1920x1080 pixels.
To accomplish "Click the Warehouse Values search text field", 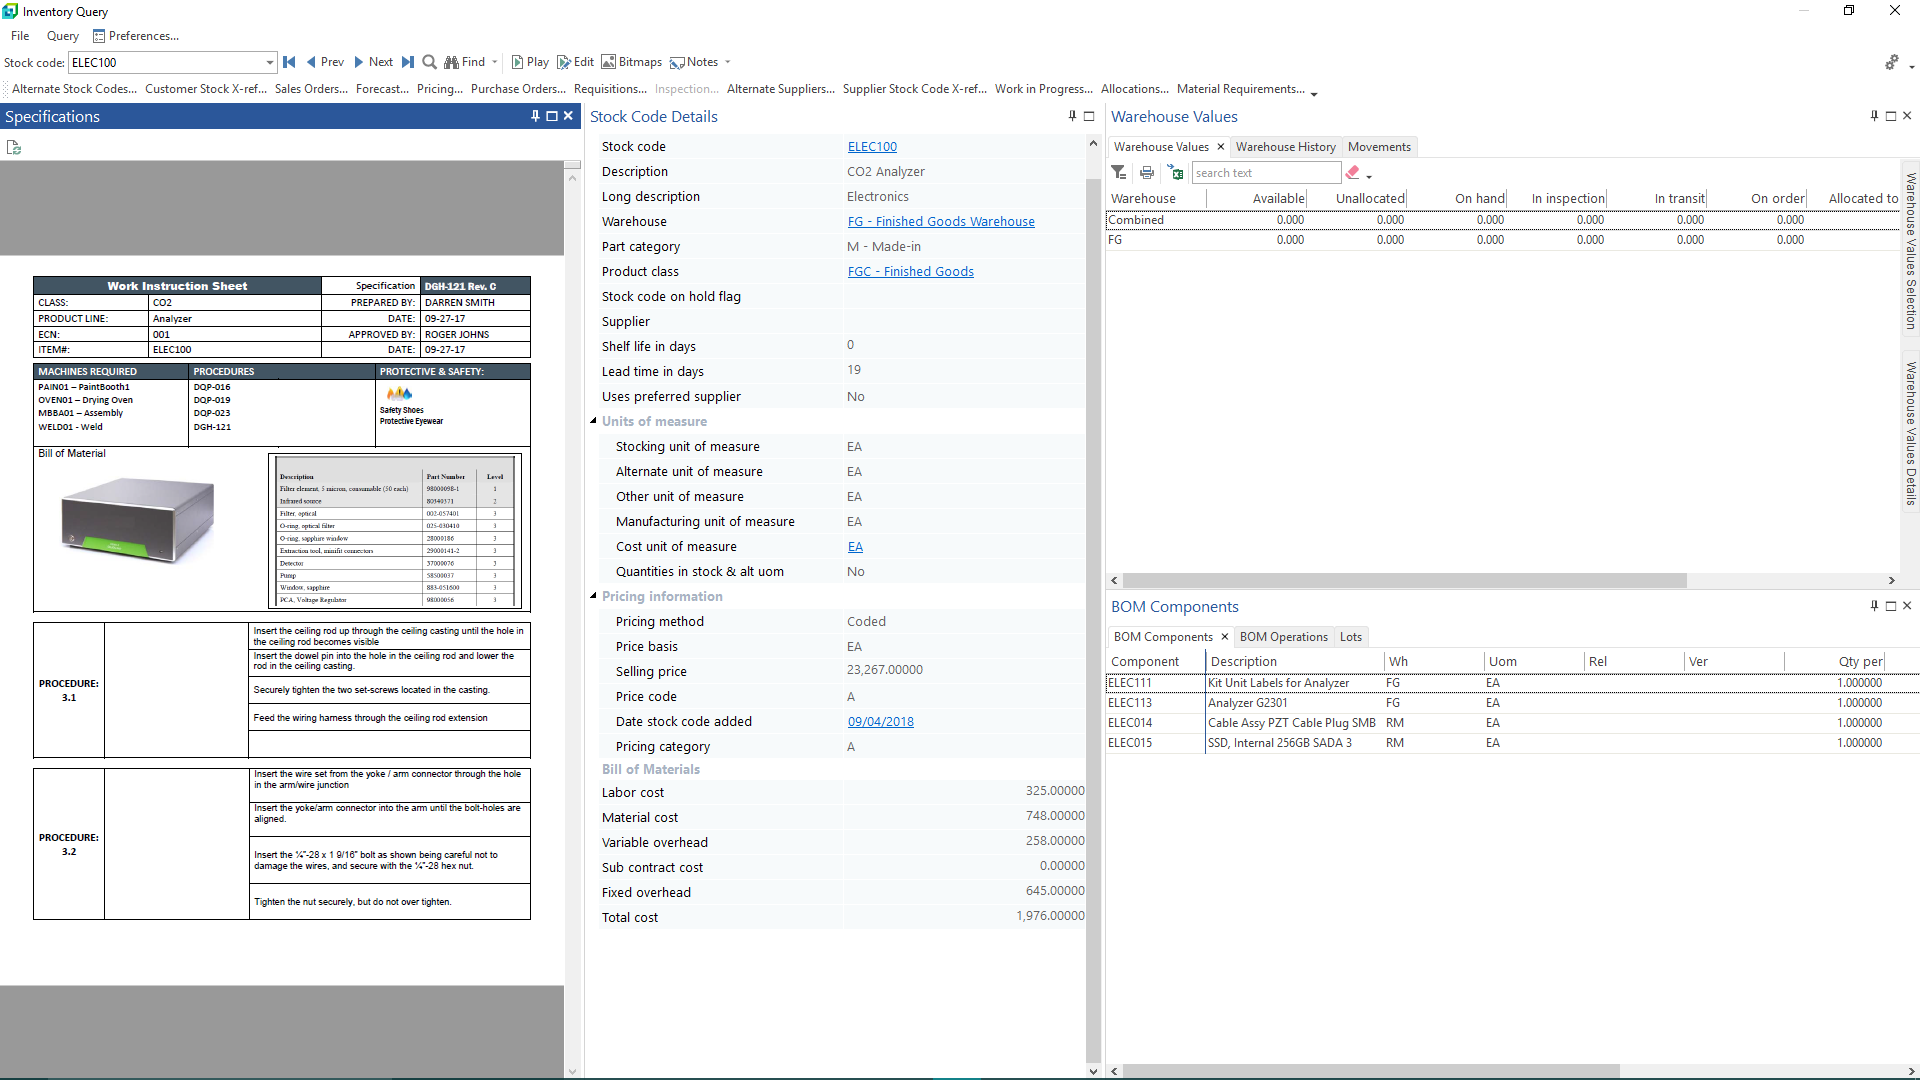I will (1265, 173).
